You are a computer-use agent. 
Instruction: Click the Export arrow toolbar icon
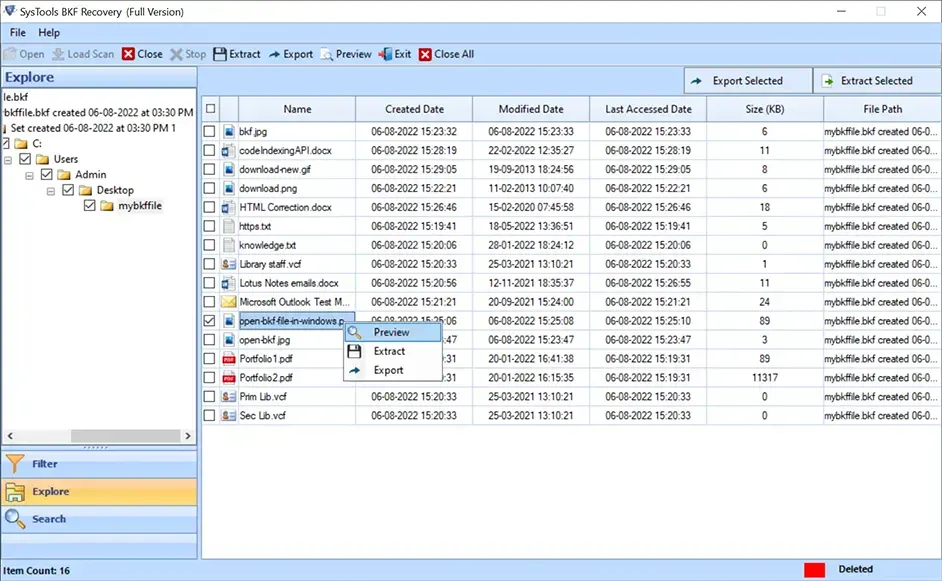click(x=274, y=54)
